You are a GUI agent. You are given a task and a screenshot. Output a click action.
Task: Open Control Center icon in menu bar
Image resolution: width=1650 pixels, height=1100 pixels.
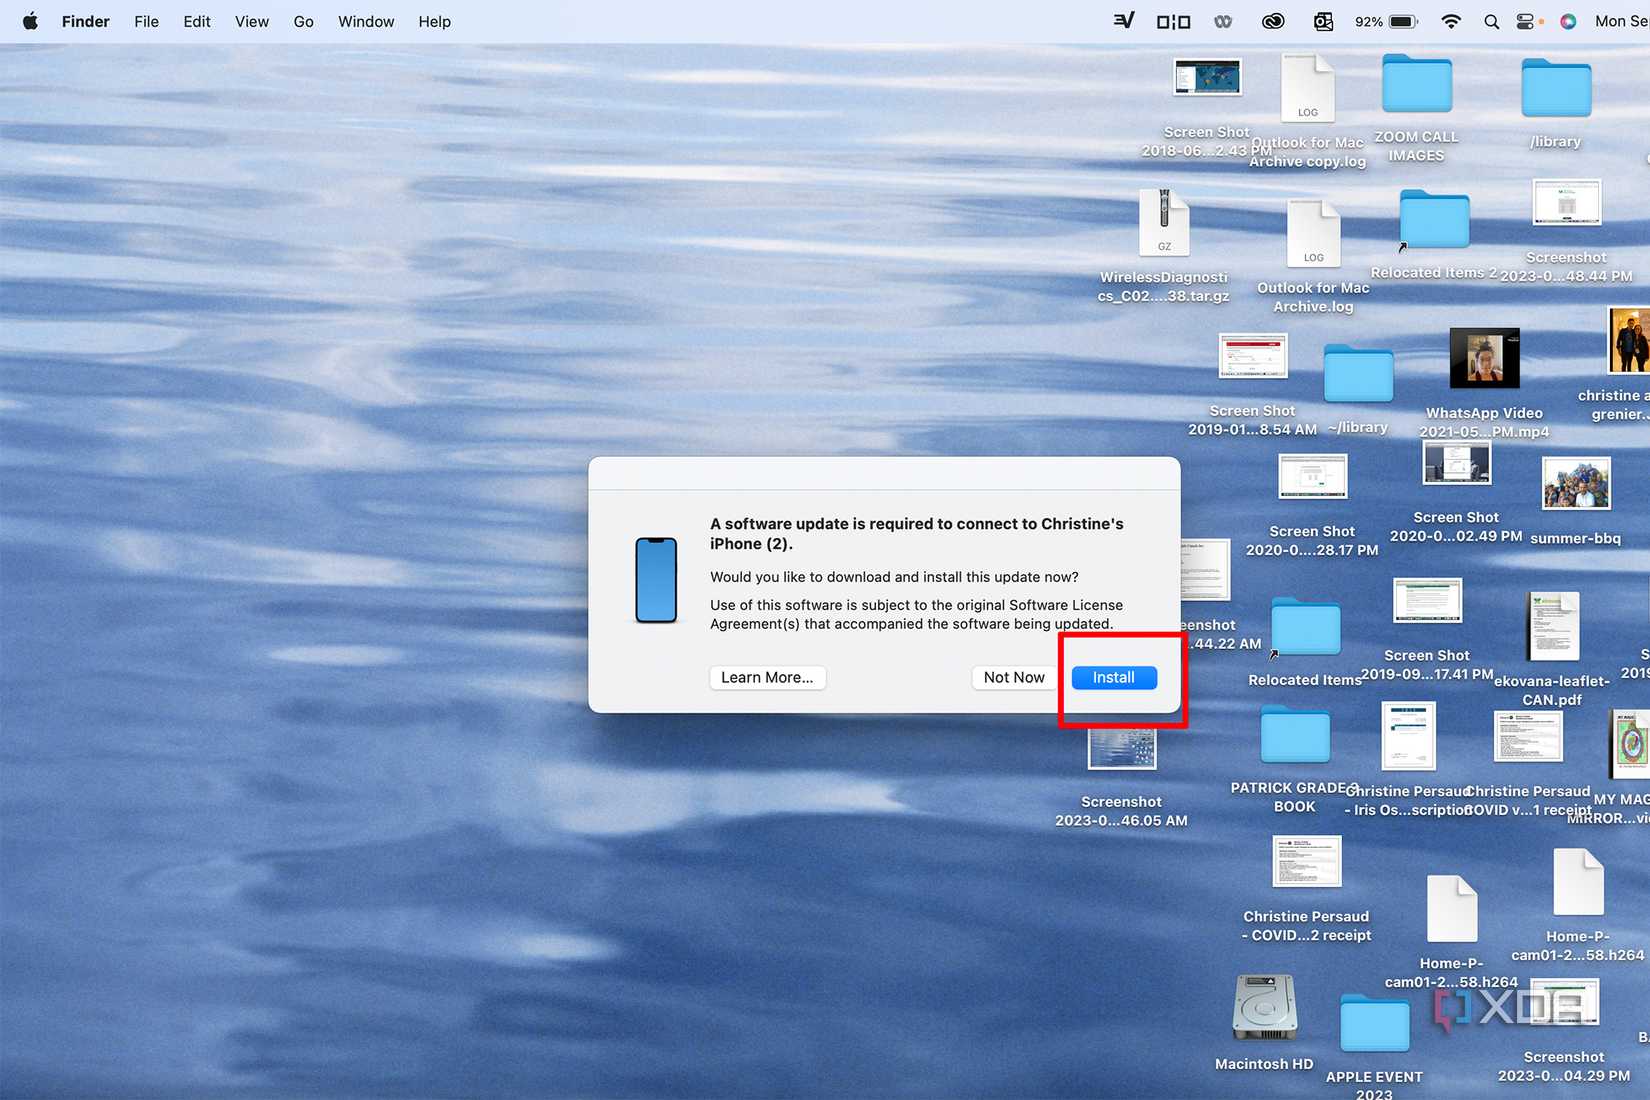[x=1525, y=21]
